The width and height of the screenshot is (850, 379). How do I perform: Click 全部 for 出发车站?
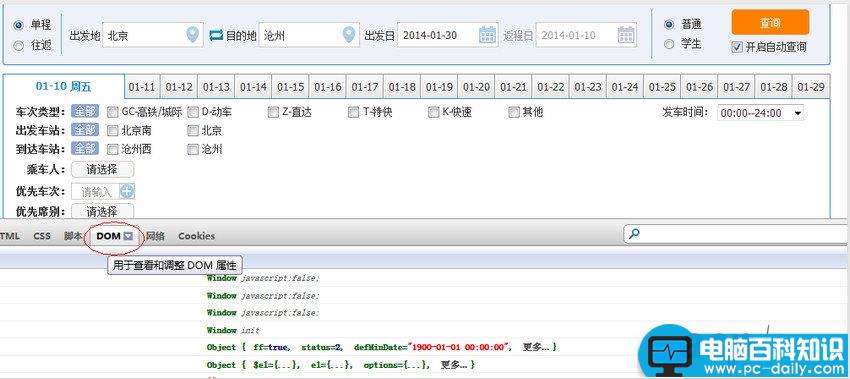coord(85,131)
